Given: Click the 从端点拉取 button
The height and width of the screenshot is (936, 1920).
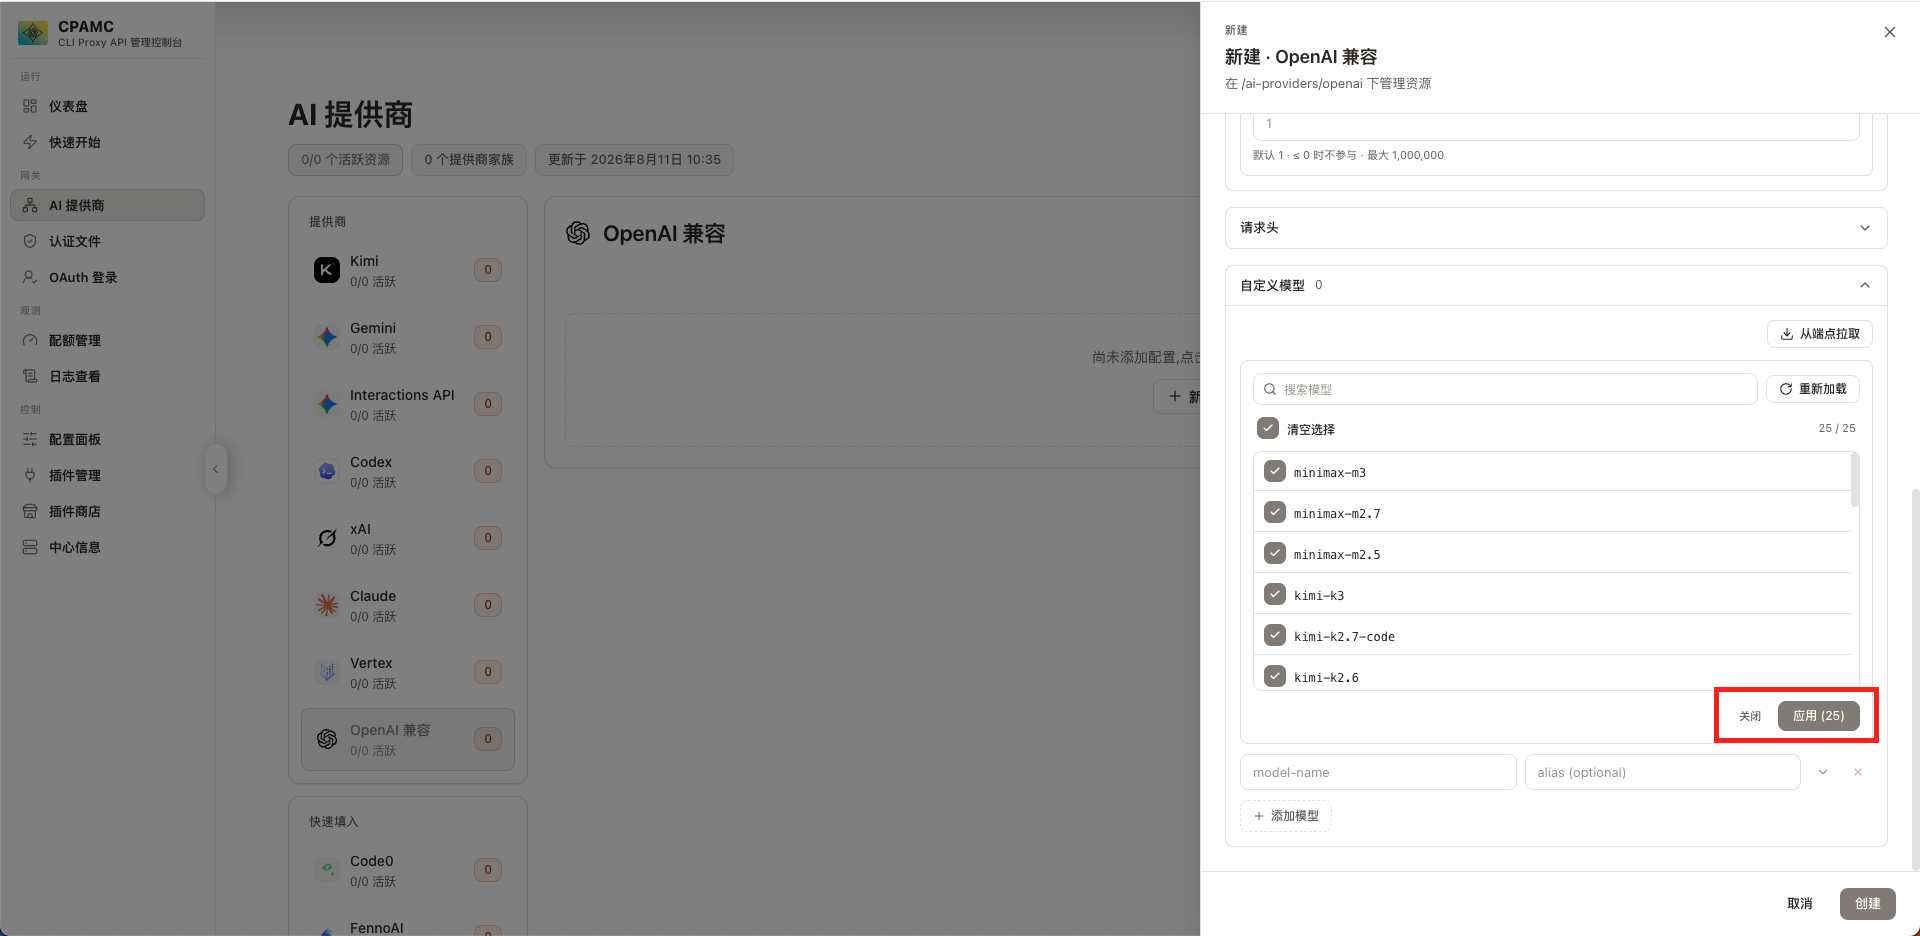Looking at the screenshot, I should tap(1819, 334).
